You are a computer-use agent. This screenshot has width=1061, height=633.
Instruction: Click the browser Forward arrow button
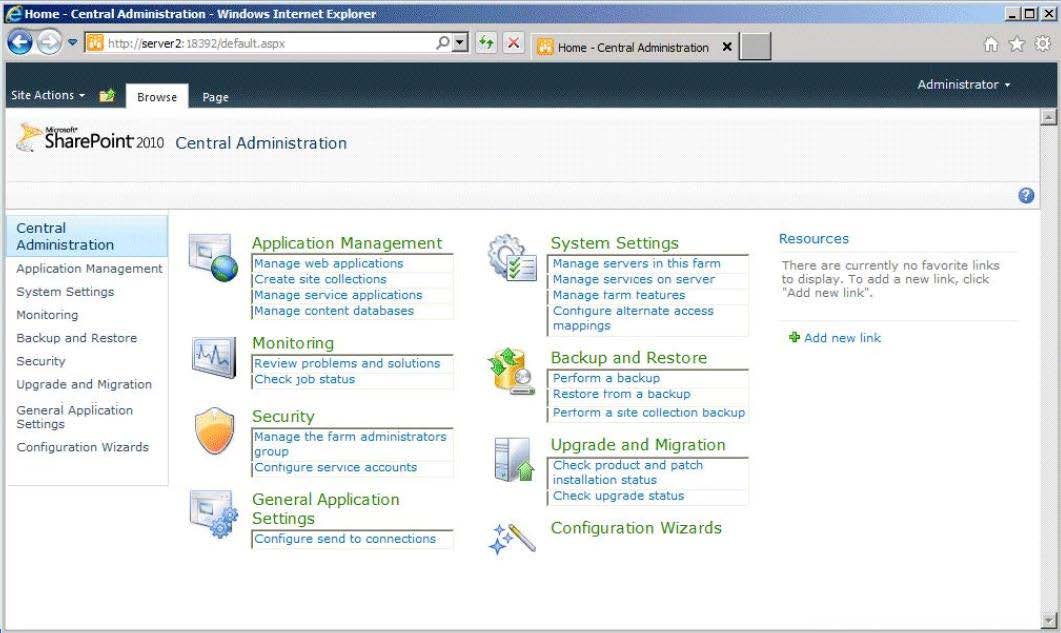(x=49, y=43)
